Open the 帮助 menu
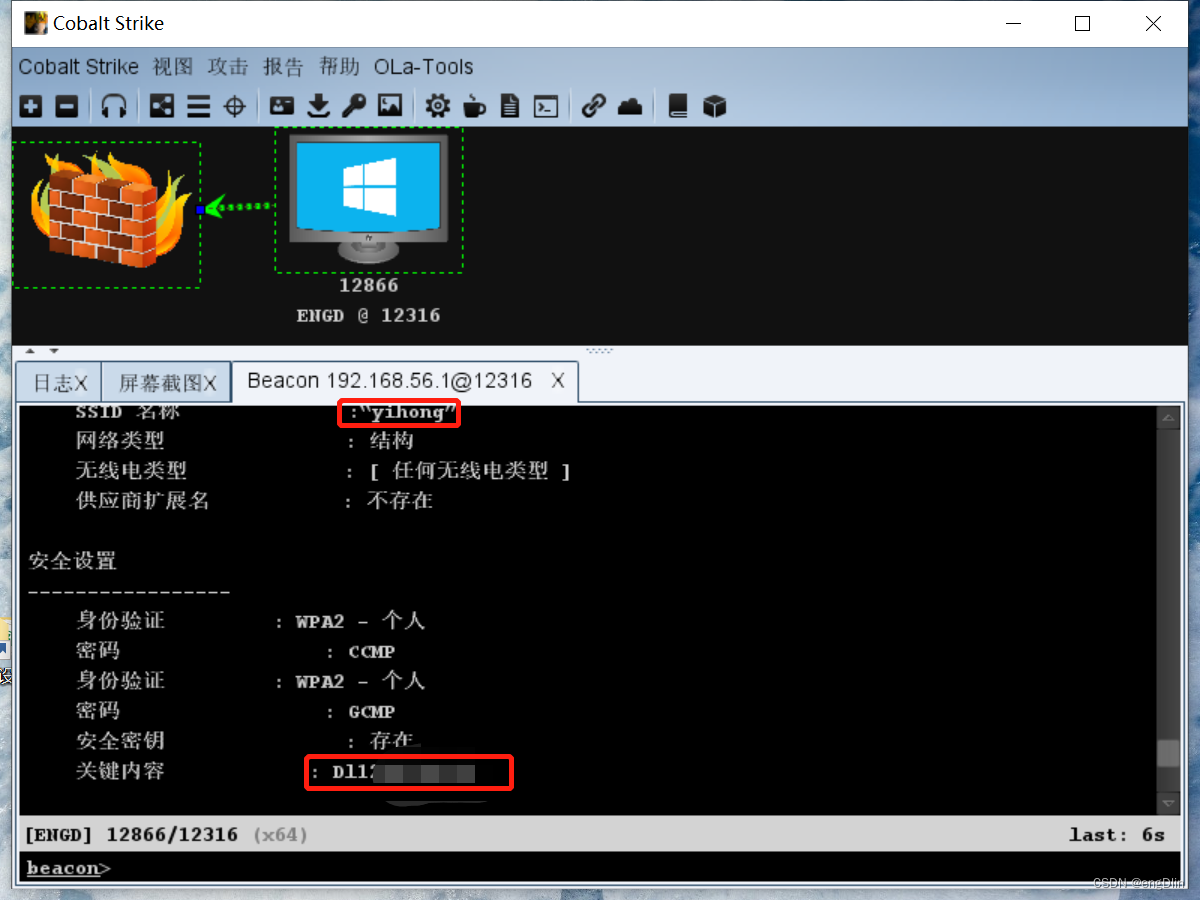This screenshot has height=900, width=1200. pyautogui.click(x=339, y=67)
